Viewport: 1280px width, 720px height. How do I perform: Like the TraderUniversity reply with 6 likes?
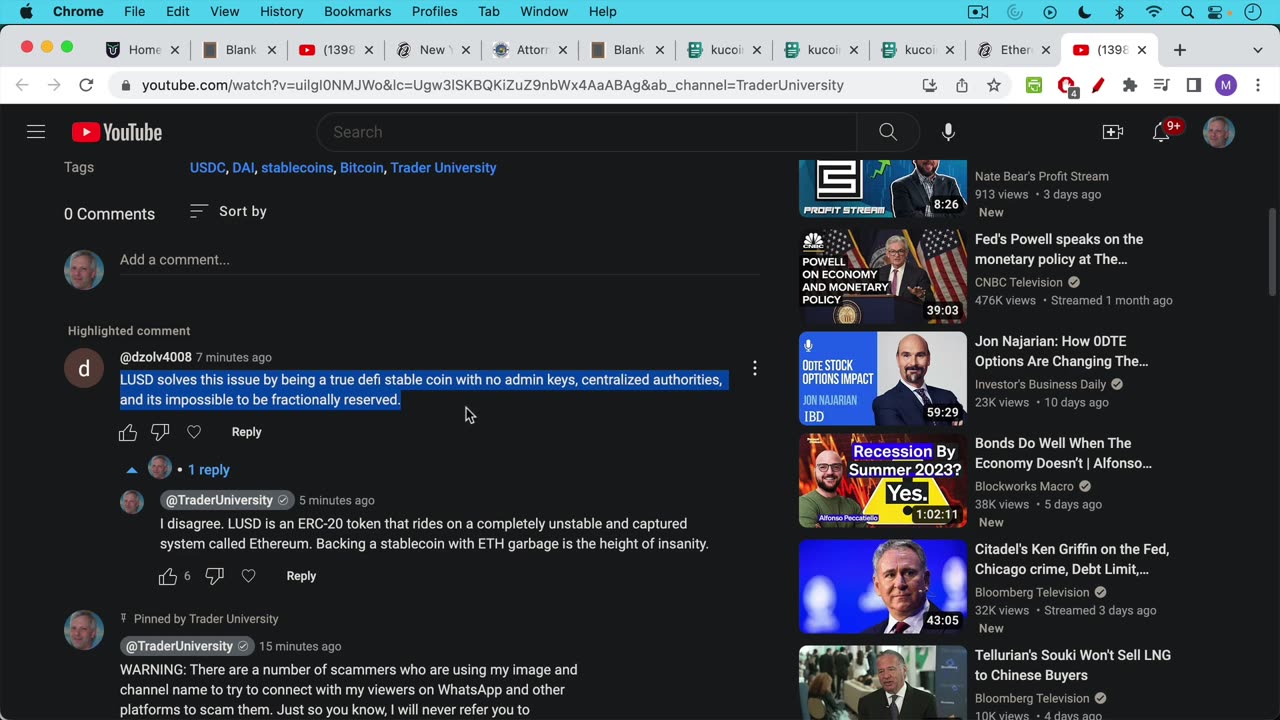(168, 576)
